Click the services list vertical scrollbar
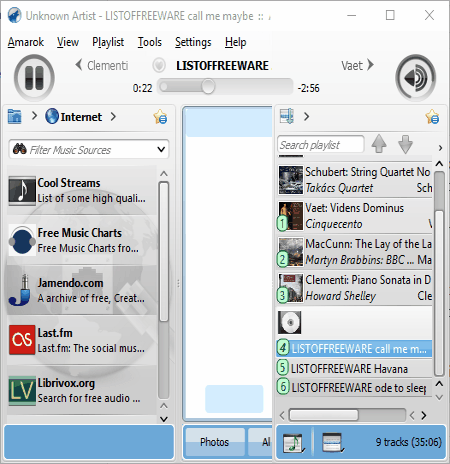 point(164,289)
